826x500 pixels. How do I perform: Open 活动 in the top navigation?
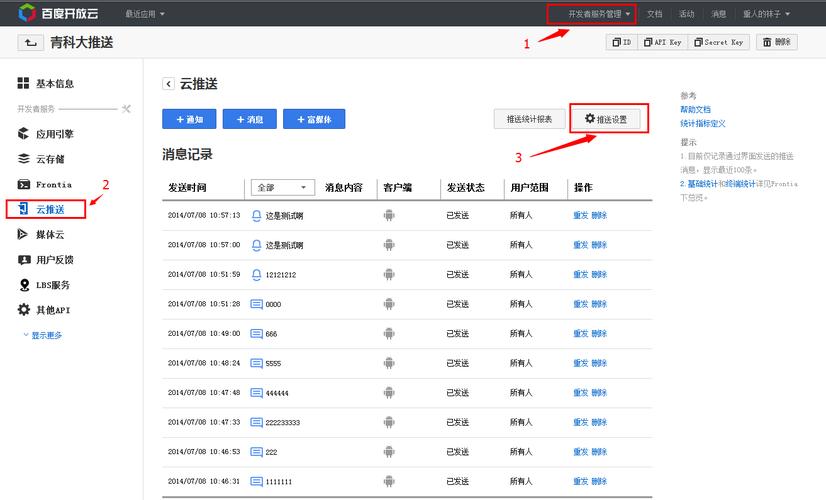click(686, 14)
